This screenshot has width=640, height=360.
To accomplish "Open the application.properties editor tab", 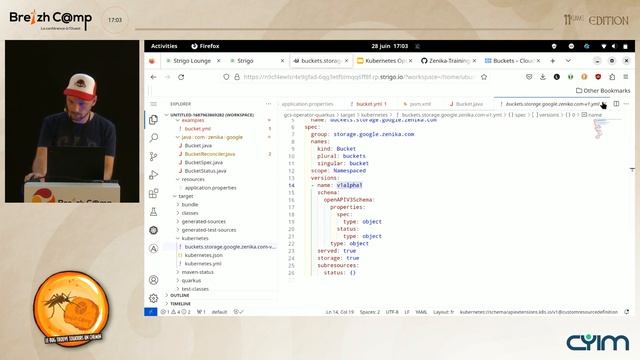I will point(307,104).
